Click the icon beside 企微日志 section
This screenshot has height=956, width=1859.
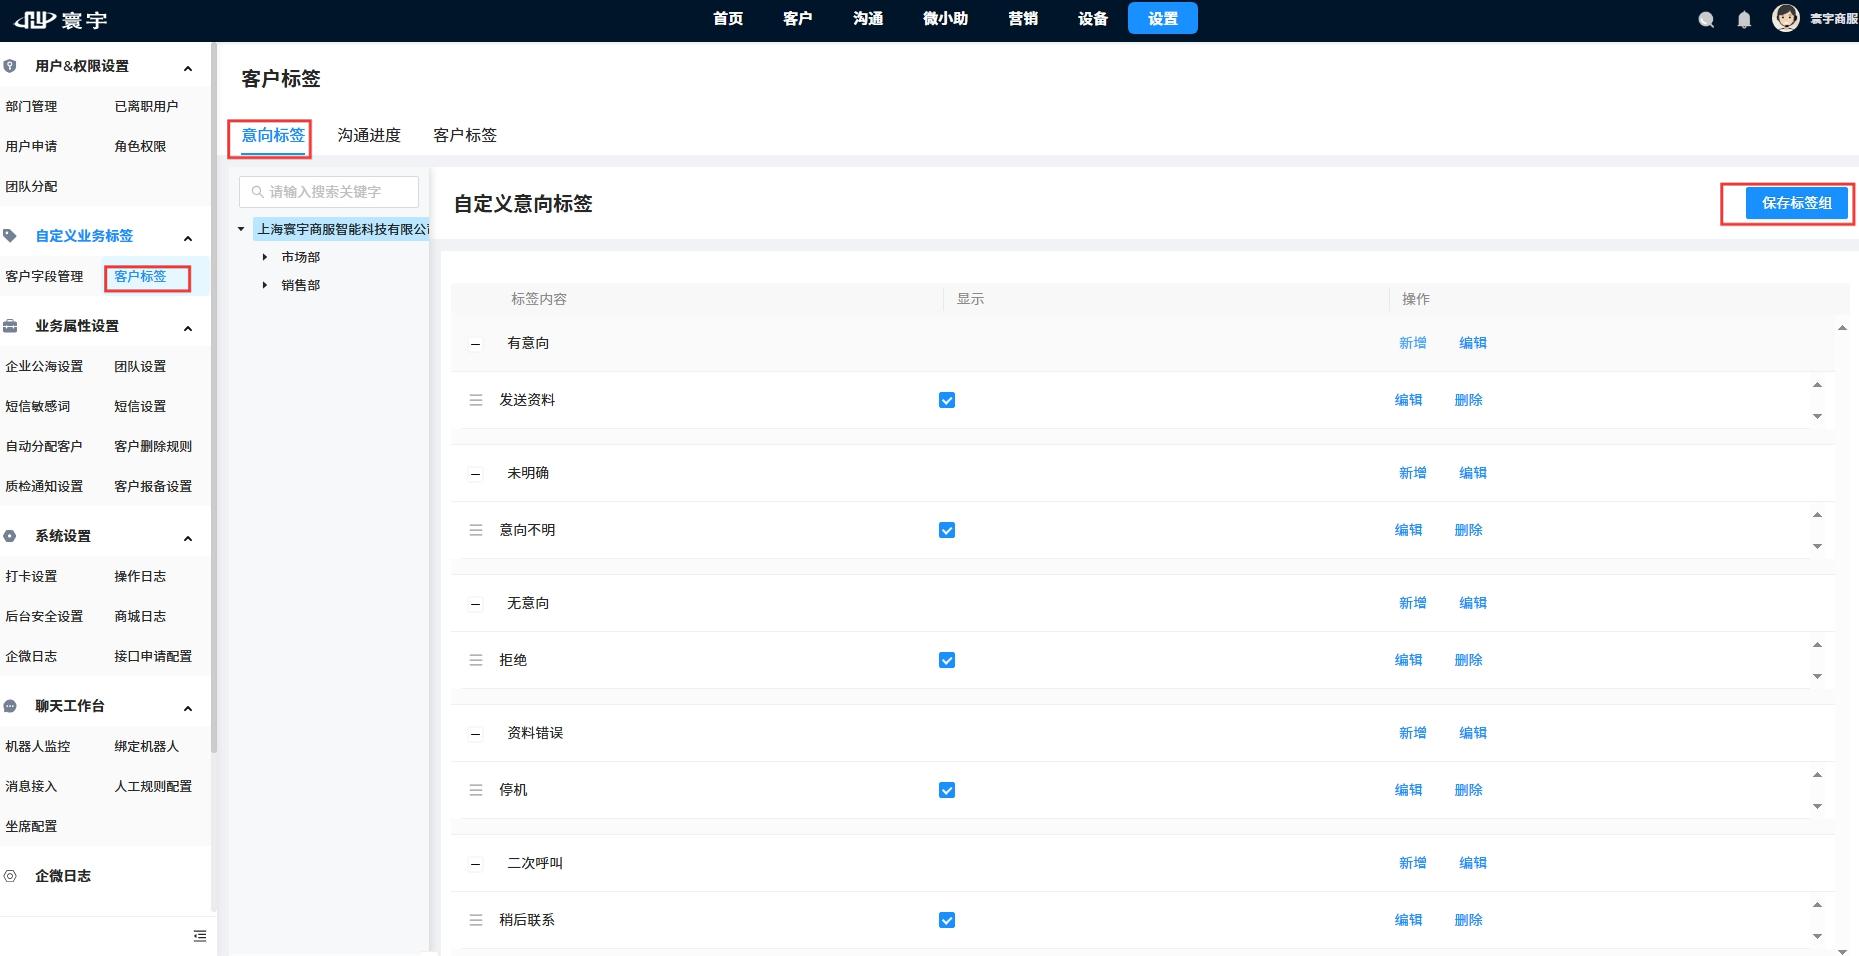pyautogui.click(x=10, y=876)
